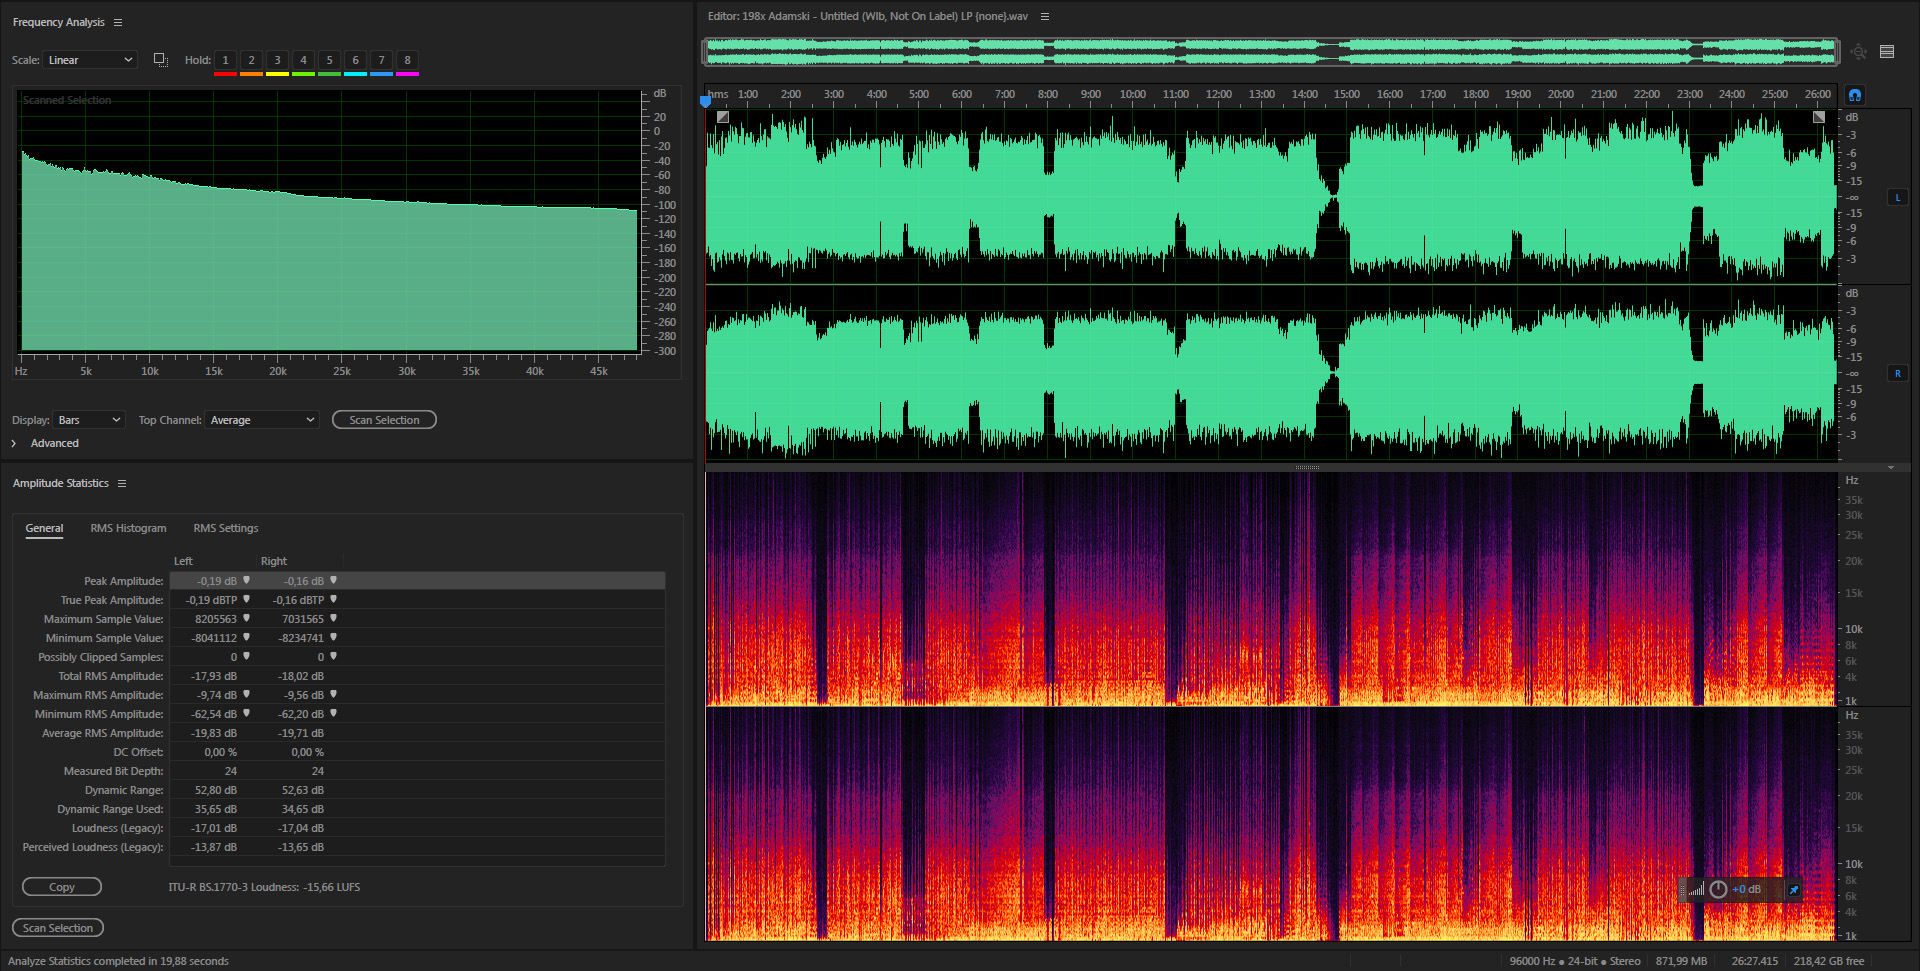This screenshot has height=971, width=1920.
Task: Switch to the RMS Settings tab
Action: 226,528
